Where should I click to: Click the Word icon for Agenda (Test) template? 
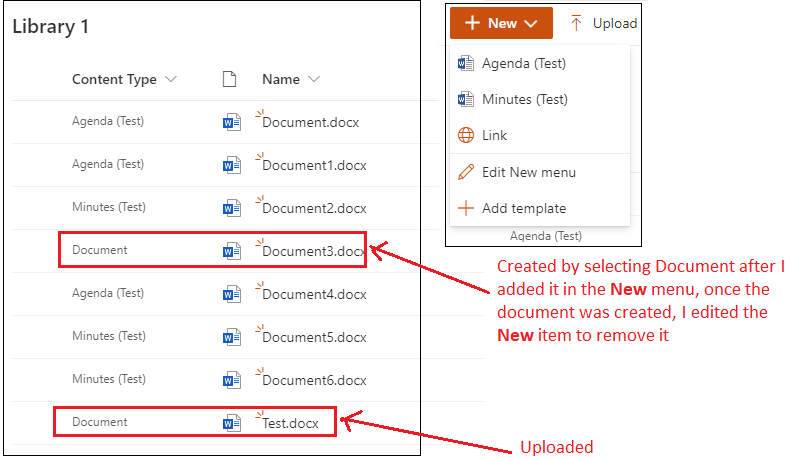[466, 63]
